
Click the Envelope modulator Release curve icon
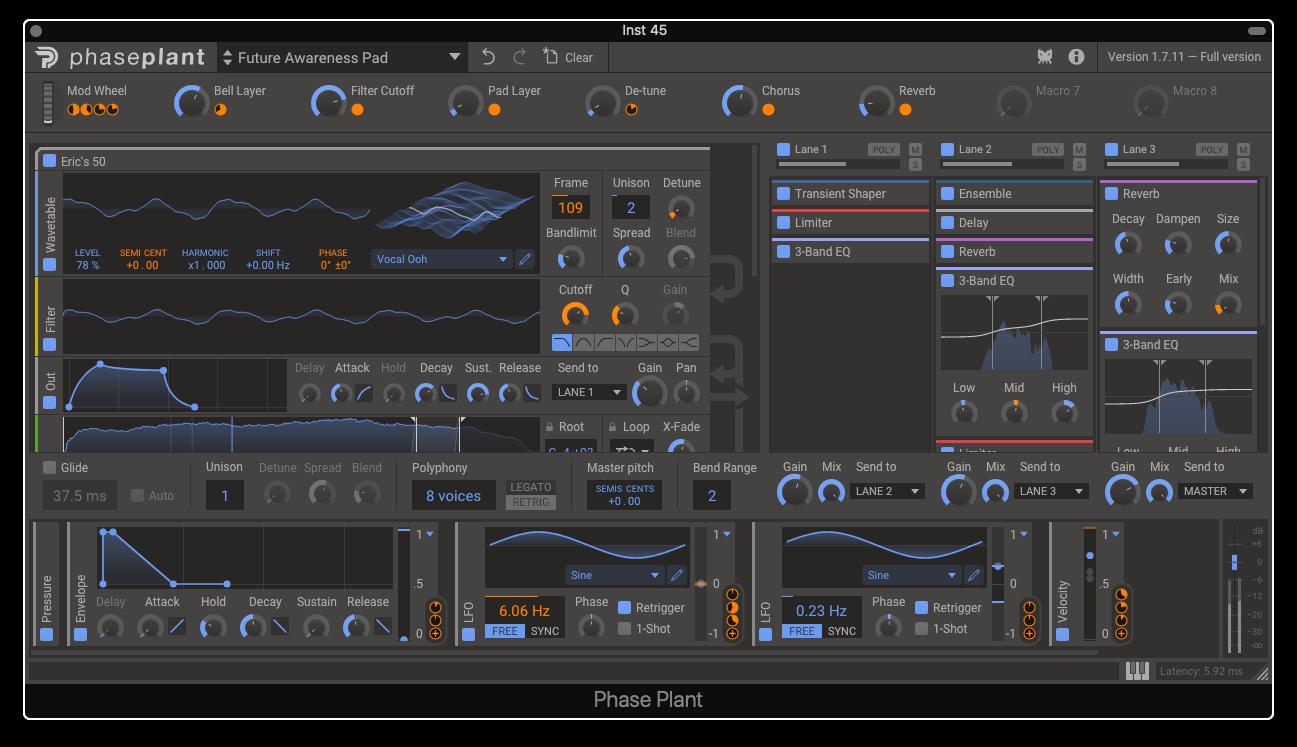click(383, 627)
